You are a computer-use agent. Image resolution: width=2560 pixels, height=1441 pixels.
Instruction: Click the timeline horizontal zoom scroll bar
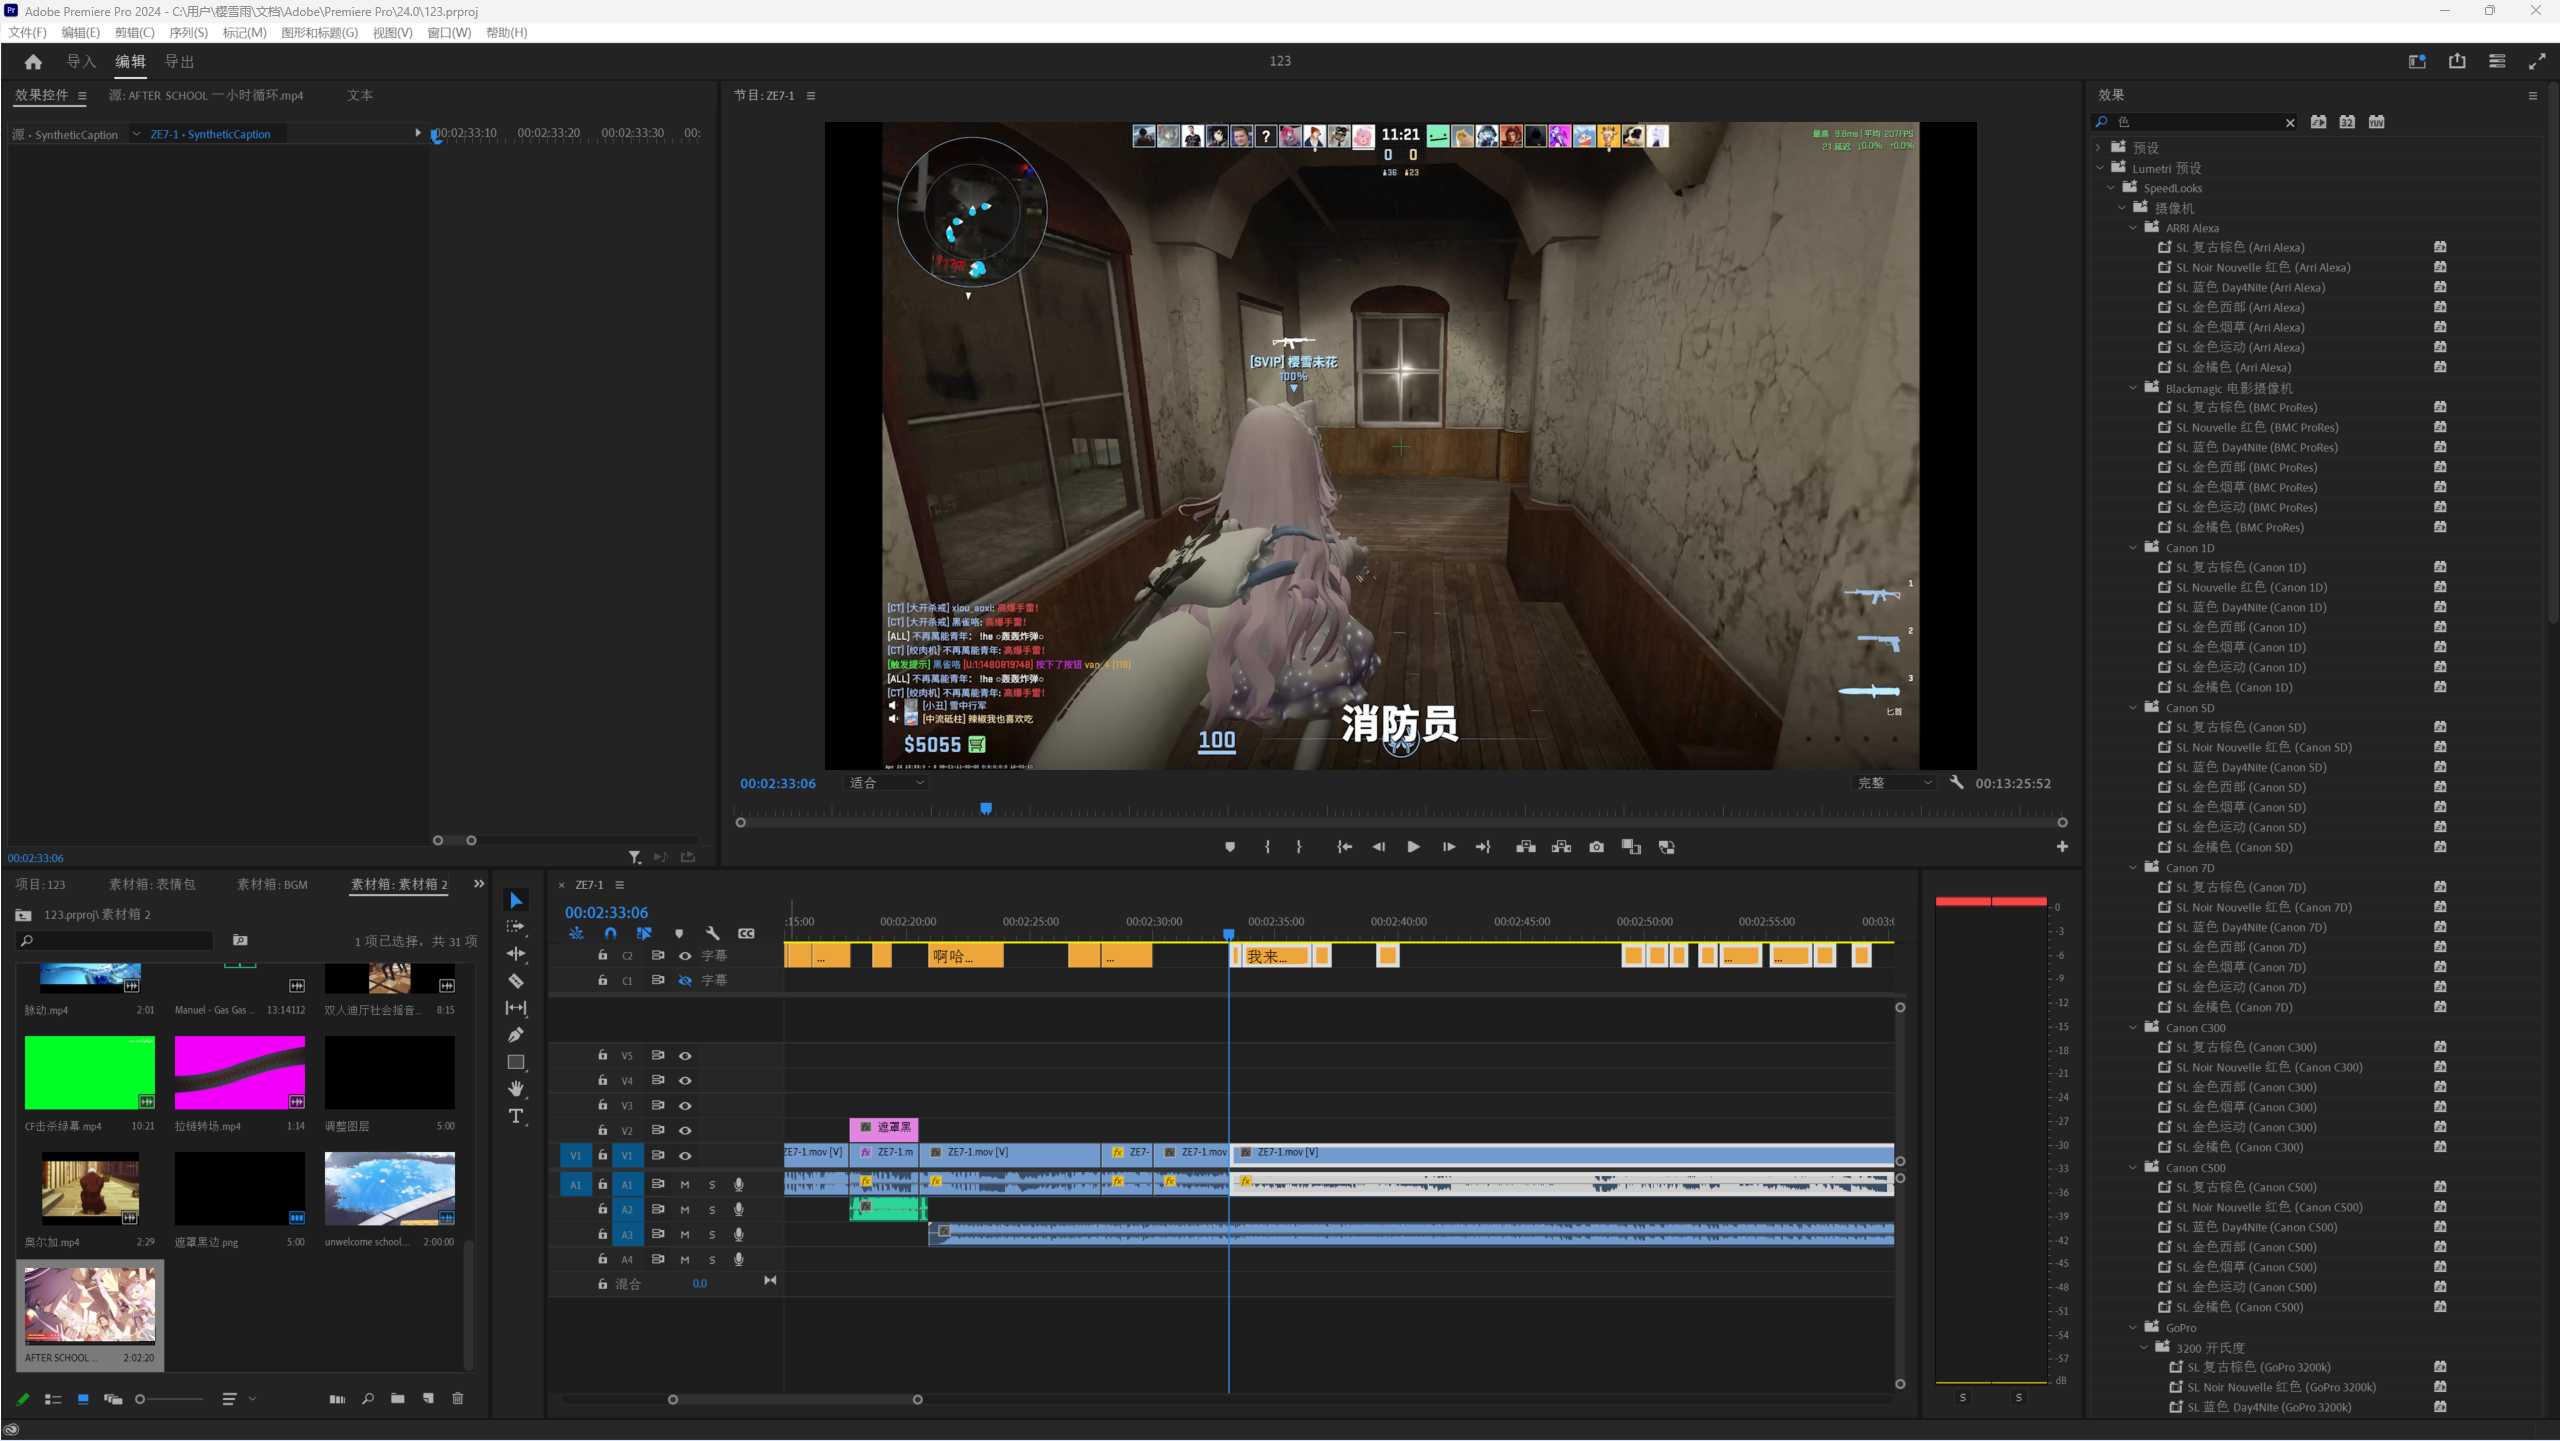click(795, 1400)
